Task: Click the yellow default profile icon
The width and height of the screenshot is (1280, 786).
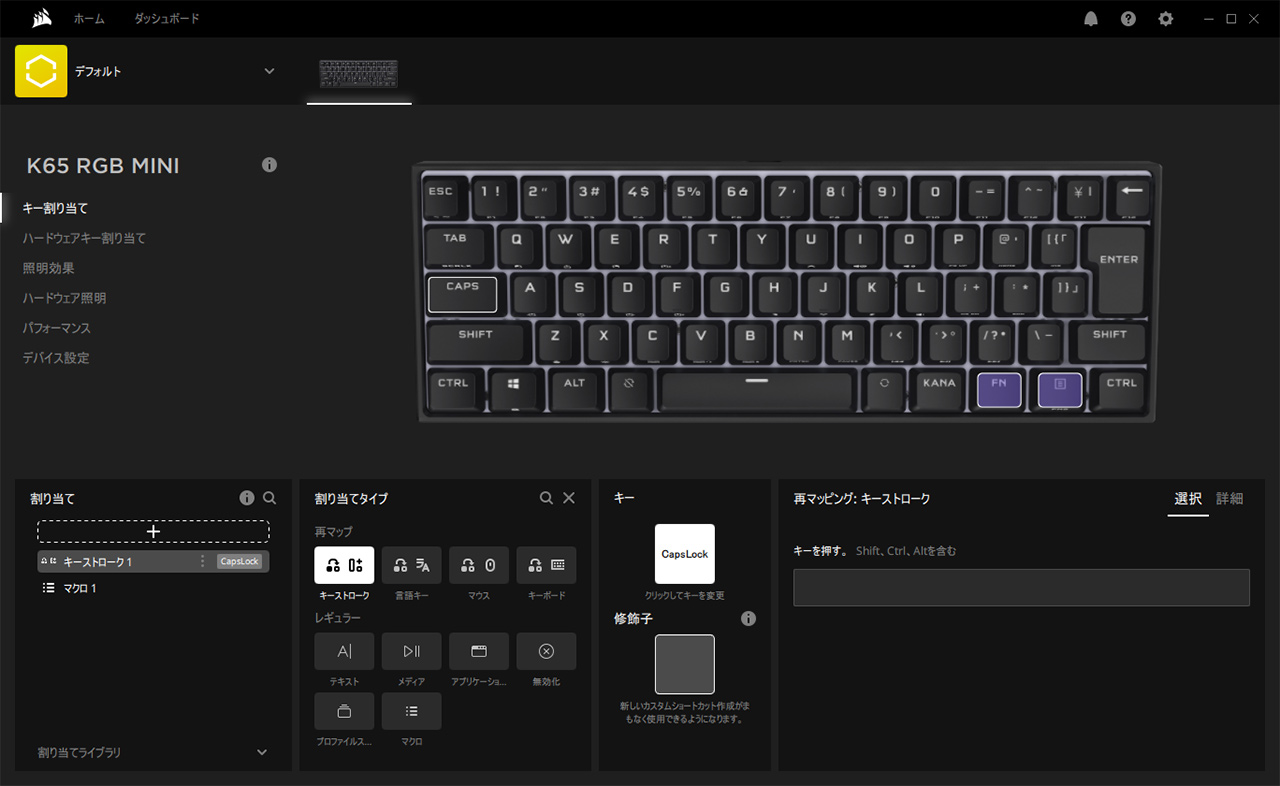Action: tap(41, 71)
